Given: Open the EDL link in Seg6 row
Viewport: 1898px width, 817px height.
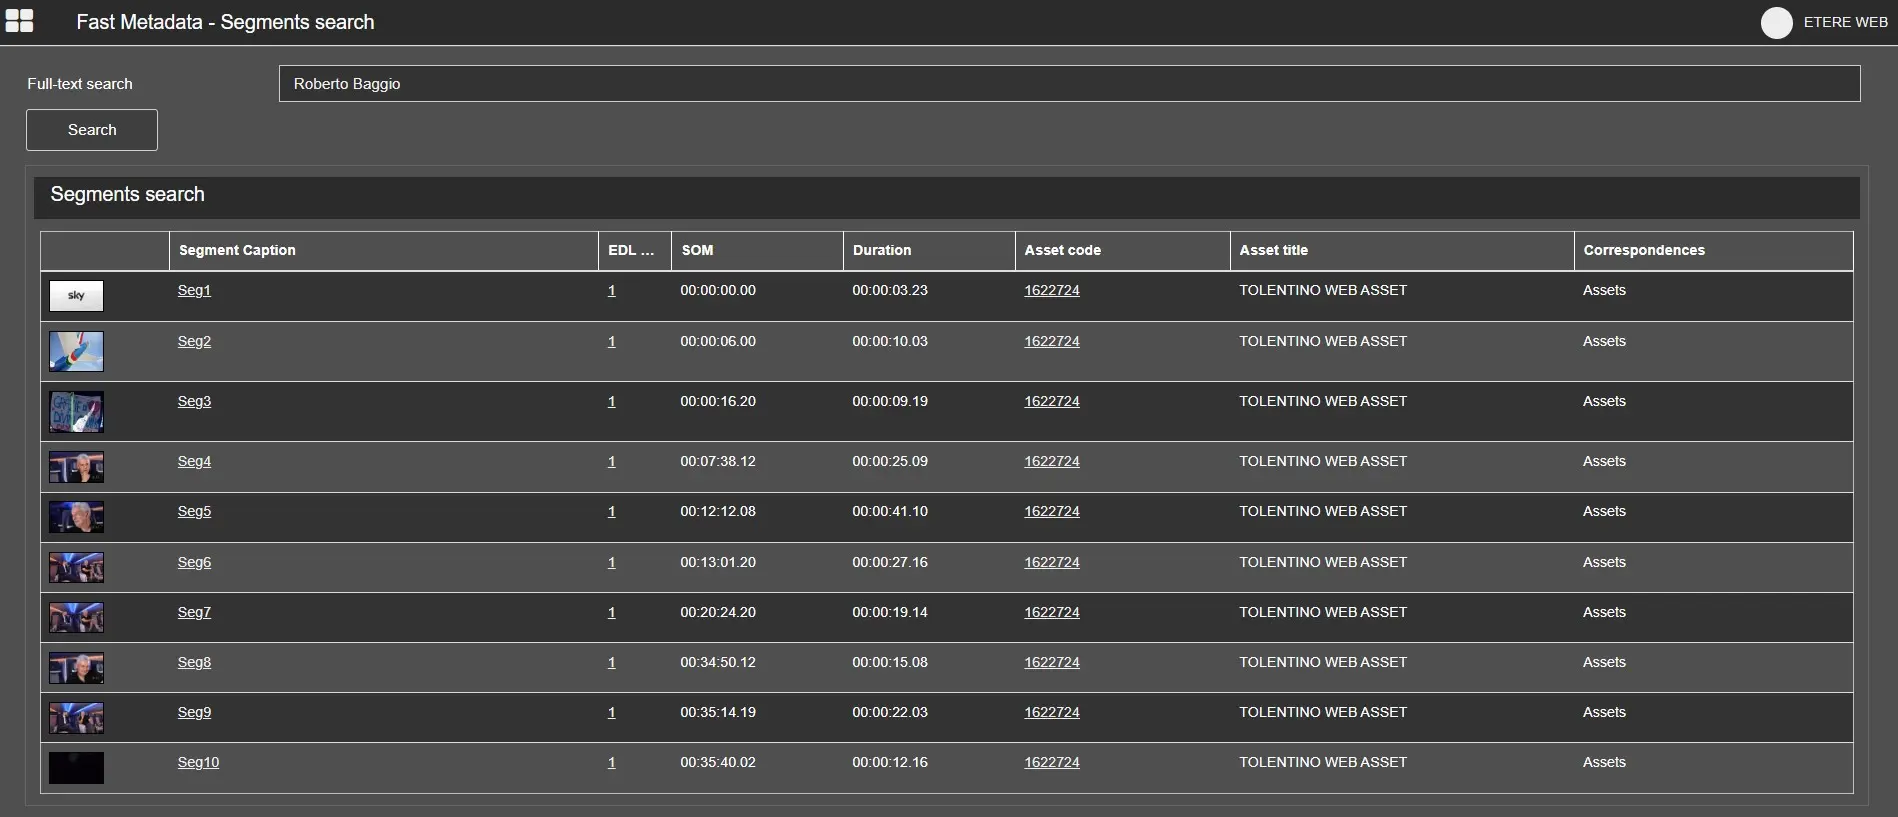Looking at the screenshot, I should click(x=611, y=562).
